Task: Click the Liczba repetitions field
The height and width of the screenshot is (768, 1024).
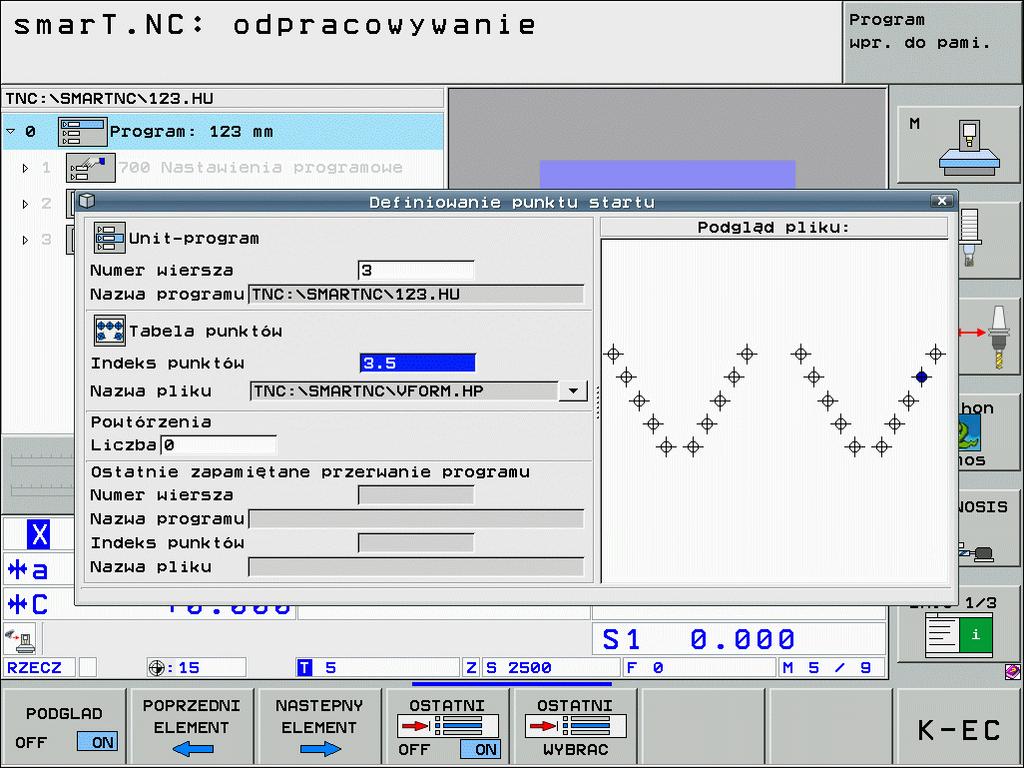Action: [x=218, y=445]
